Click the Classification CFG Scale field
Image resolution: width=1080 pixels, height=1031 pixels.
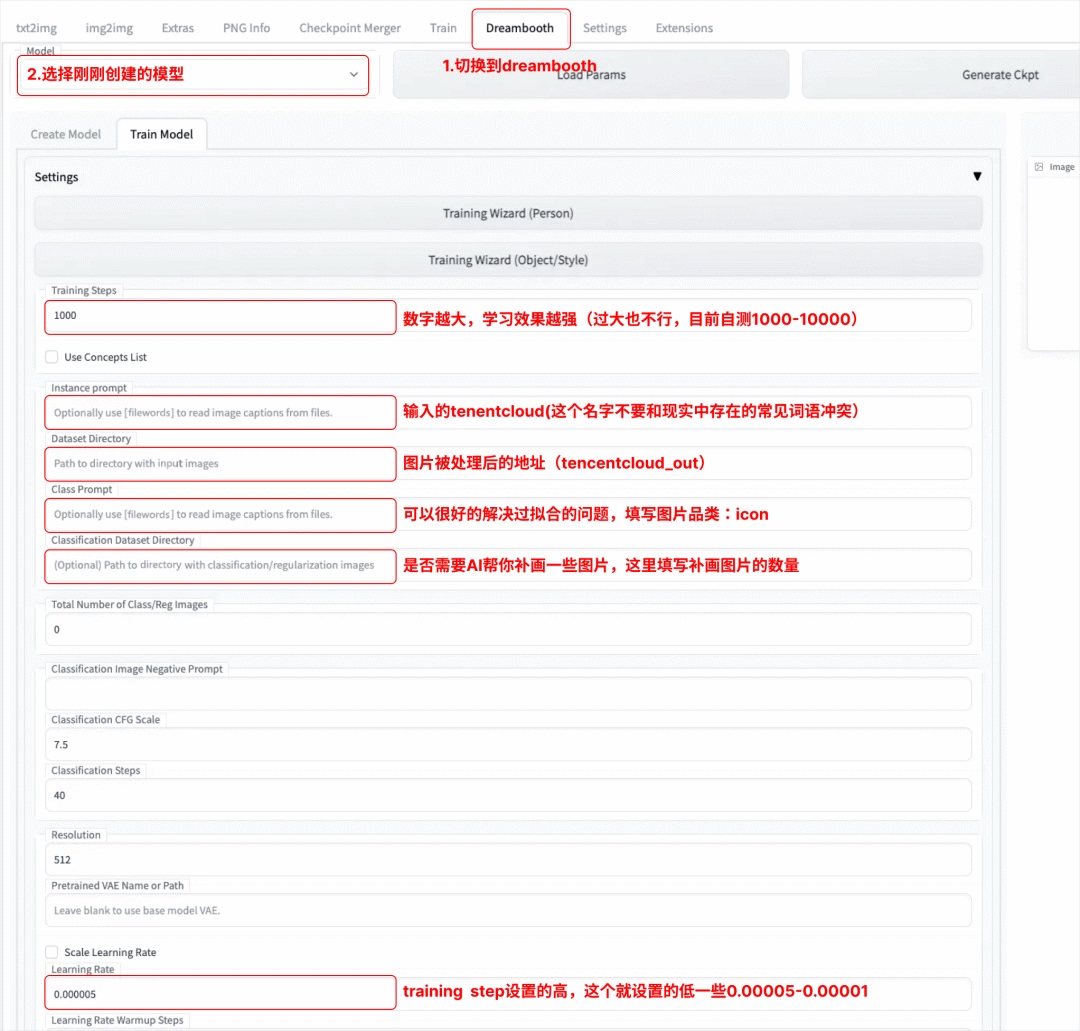click(x=508, y=745)
